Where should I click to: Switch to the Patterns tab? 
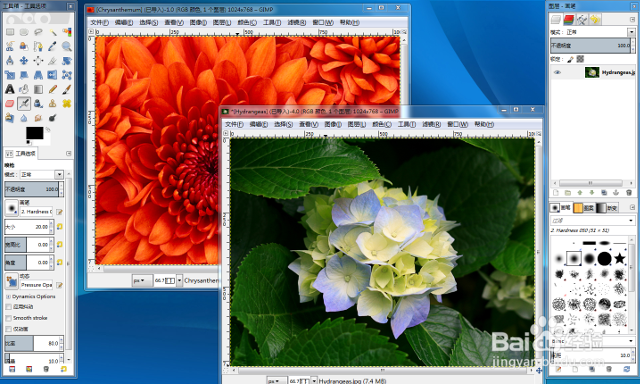tap(584, 208)
